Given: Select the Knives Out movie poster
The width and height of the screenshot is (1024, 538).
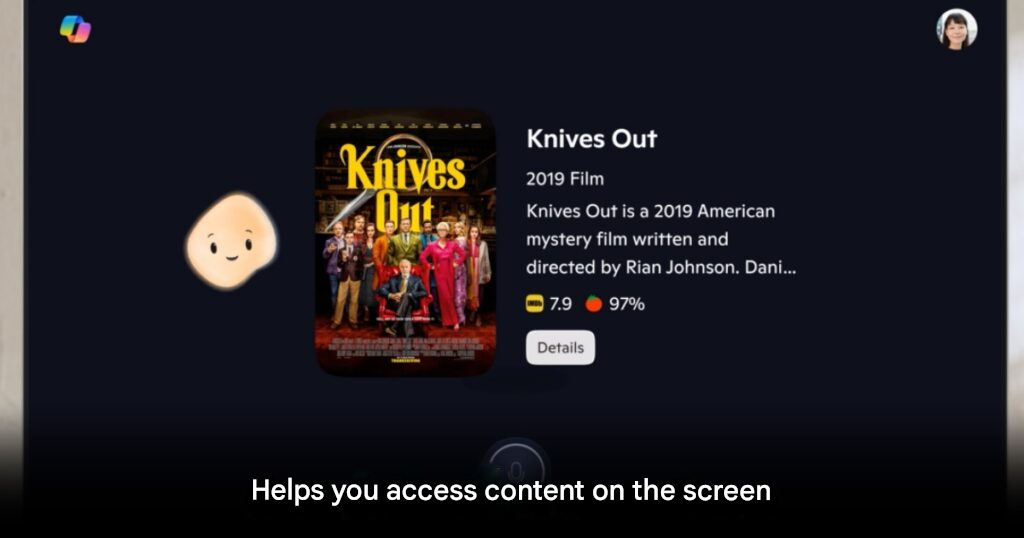Looking at the screenshot, I should (x=406, y=242).
